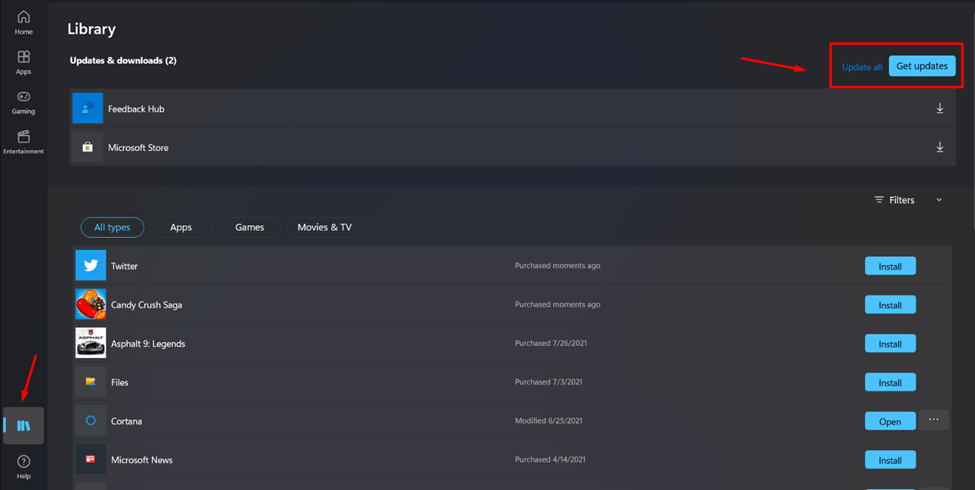Image resolution: width=975 pixels, height=490 pixels.
Task: Go to Home in sidebar
Action: pyautogui.click(x=24, y=22)
